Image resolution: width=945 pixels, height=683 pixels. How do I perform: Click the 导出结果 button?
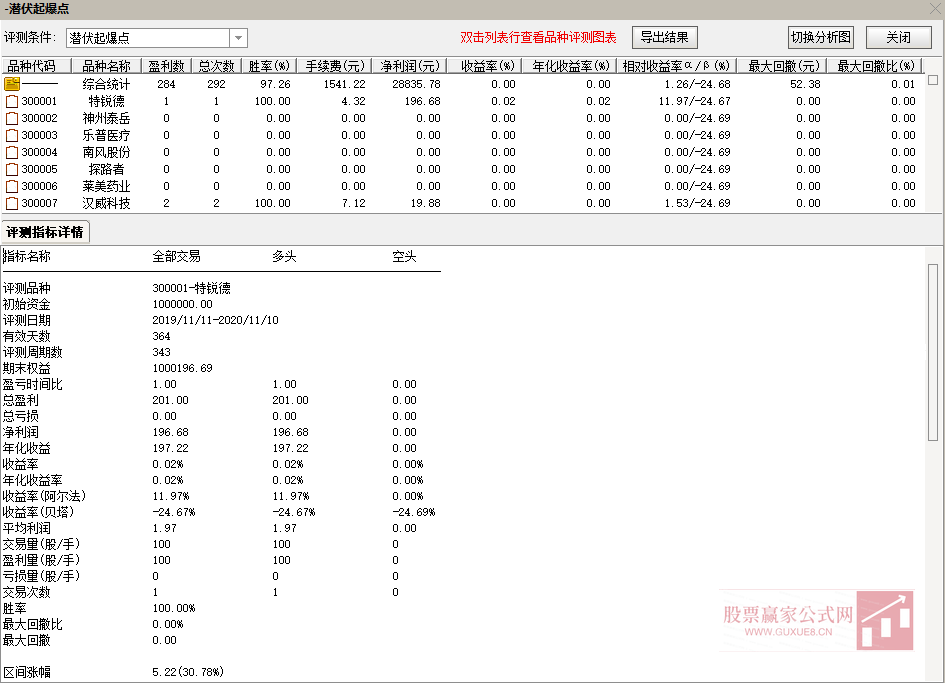pos(664,36)
